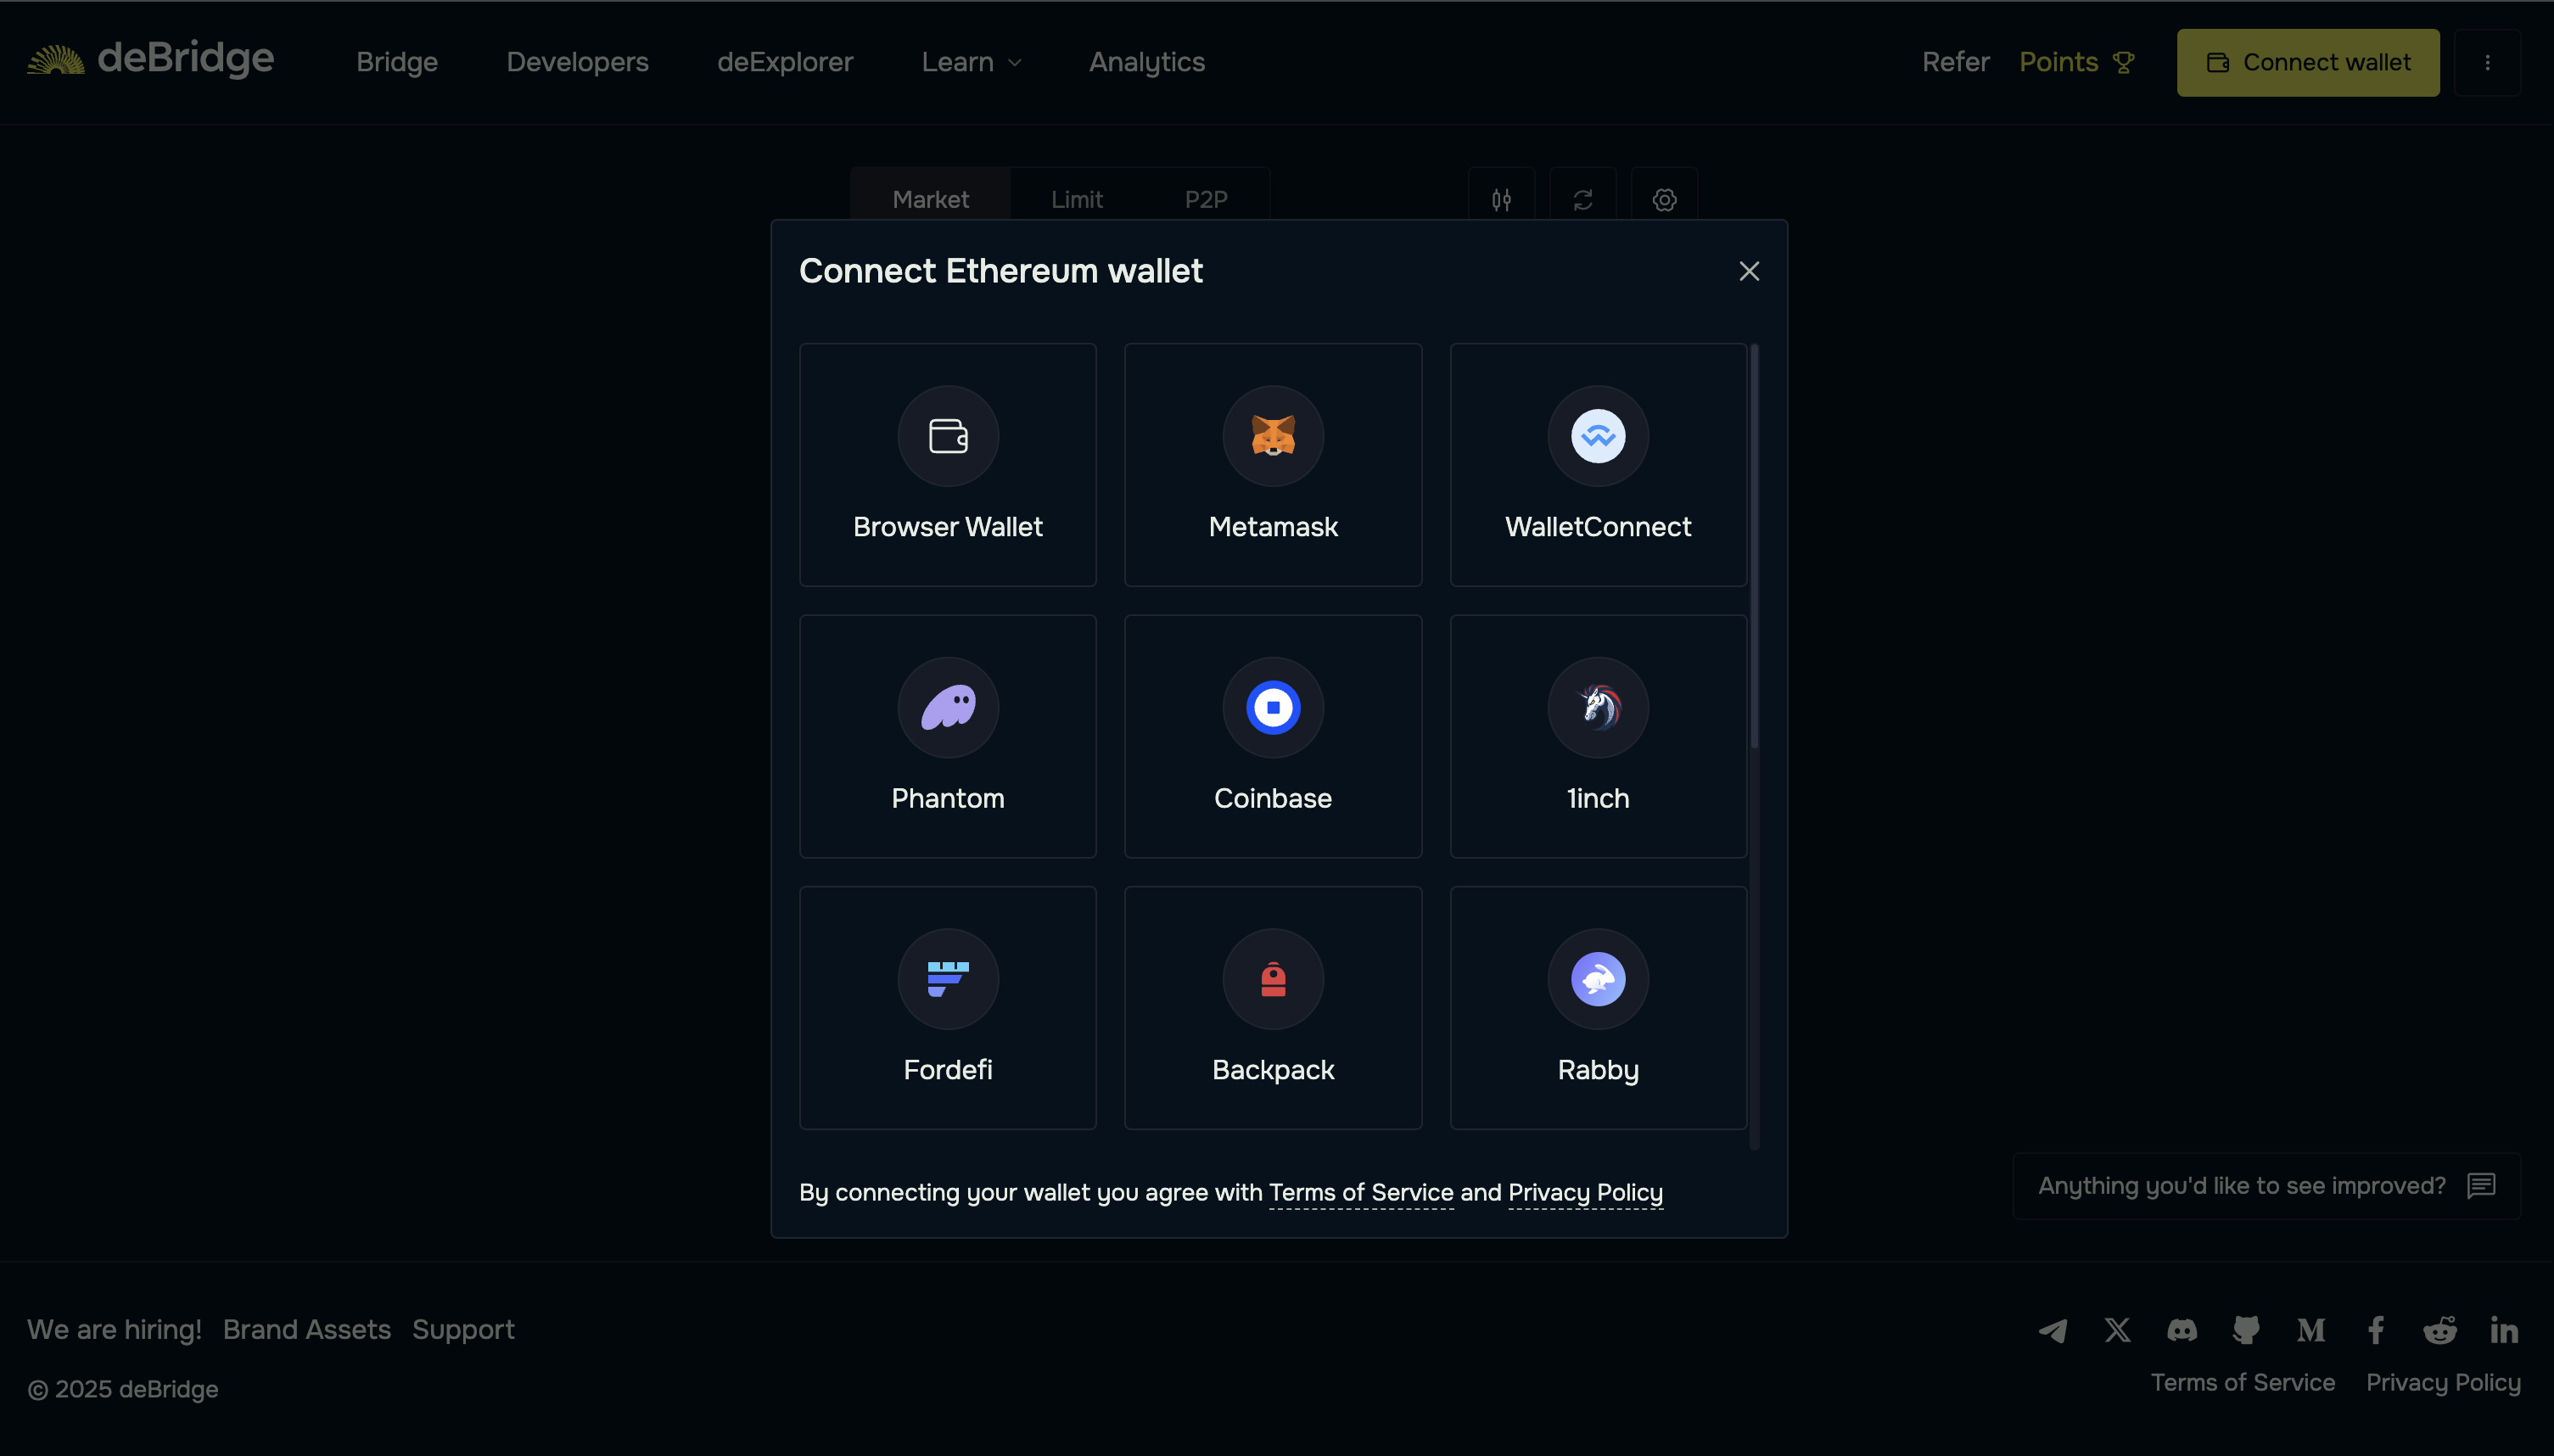
Task: Pick the Coinbase wallet
Action: [1272, 736]
